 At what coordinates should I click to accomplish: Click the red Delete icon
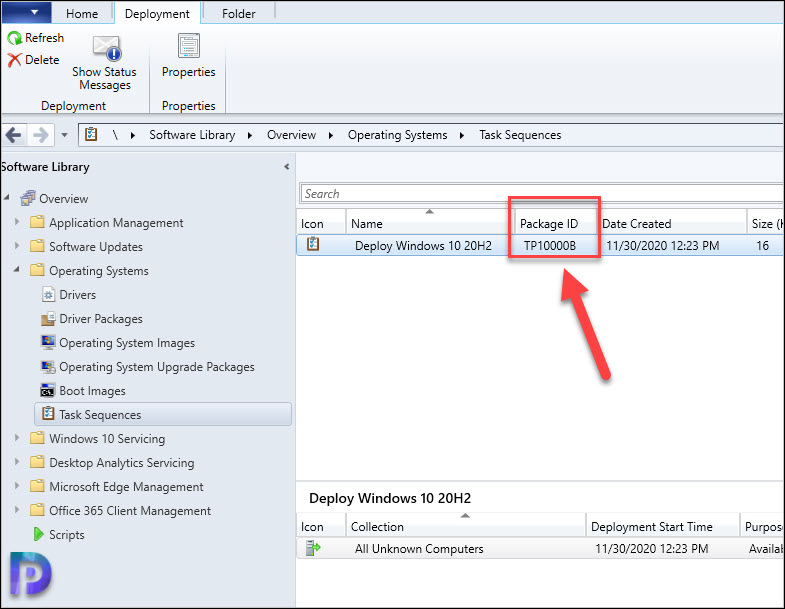coord(15,60)
